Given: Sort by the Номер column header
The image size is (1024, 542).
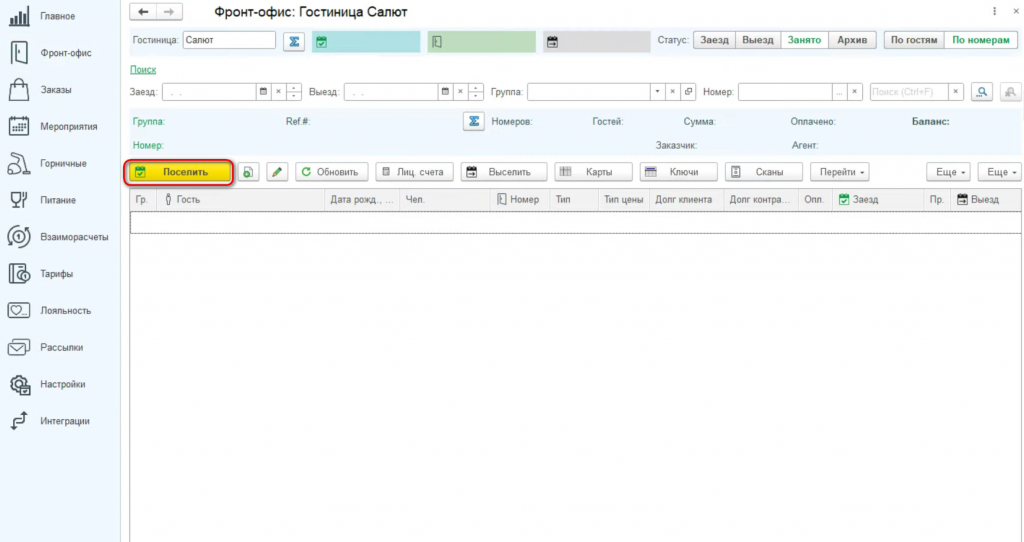Looking at the screenshot, I should (x=520, y=200).
